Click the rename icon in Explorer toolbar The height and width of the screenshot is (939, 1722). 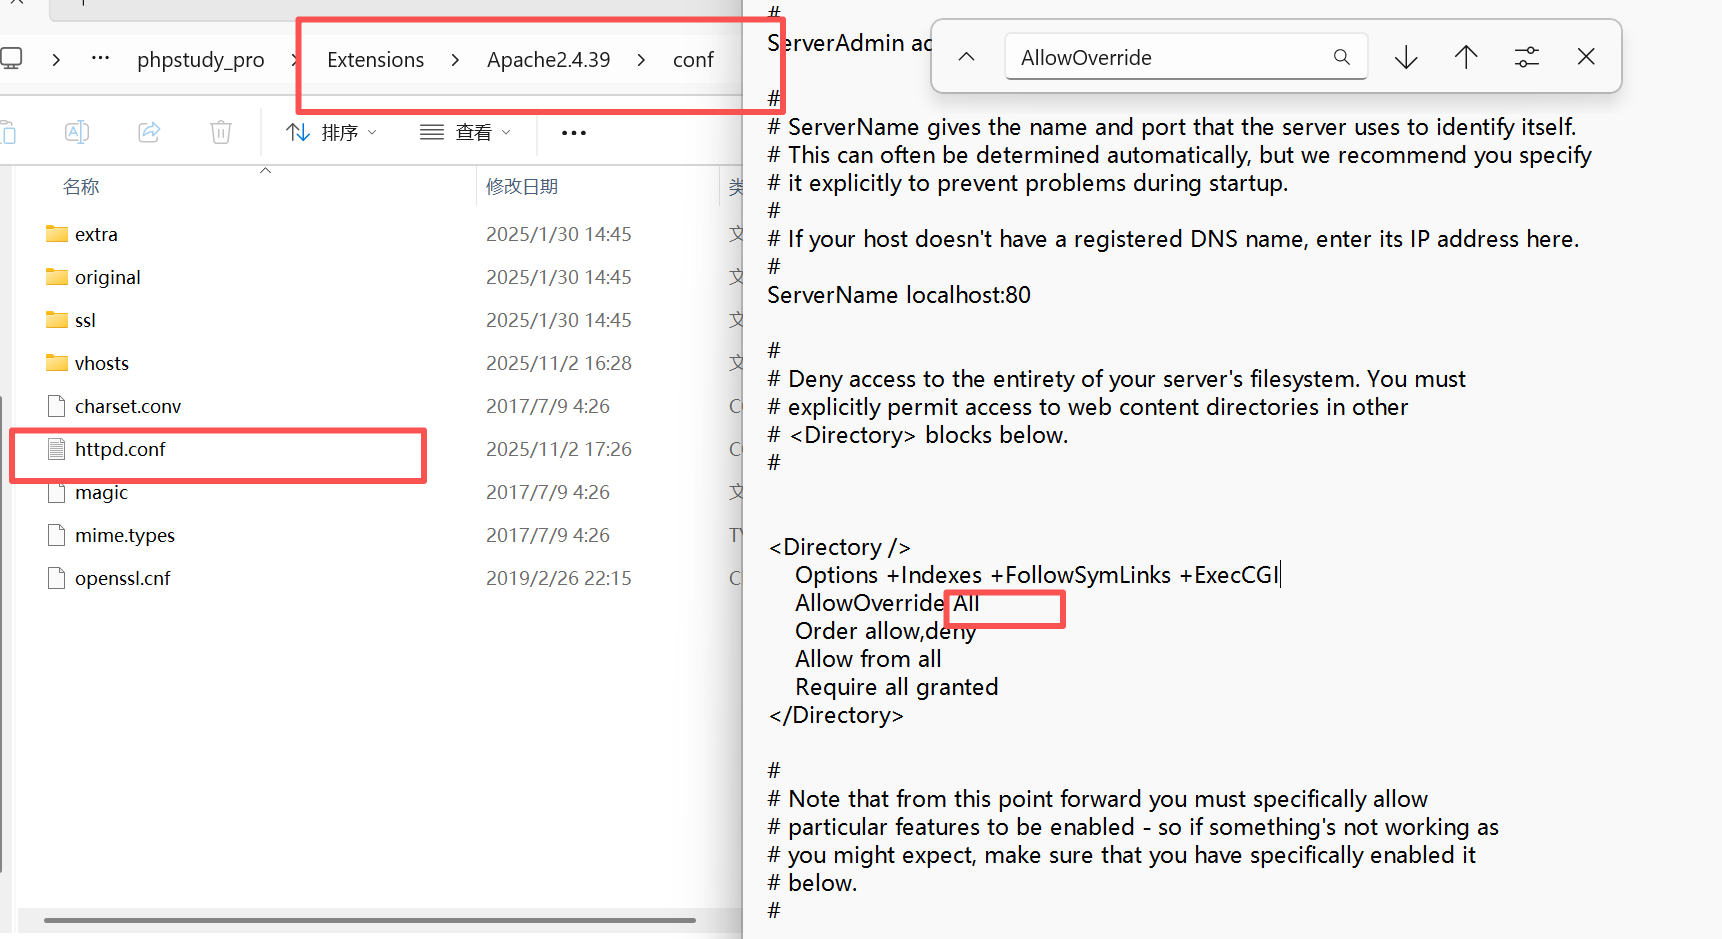coord(77,132)
